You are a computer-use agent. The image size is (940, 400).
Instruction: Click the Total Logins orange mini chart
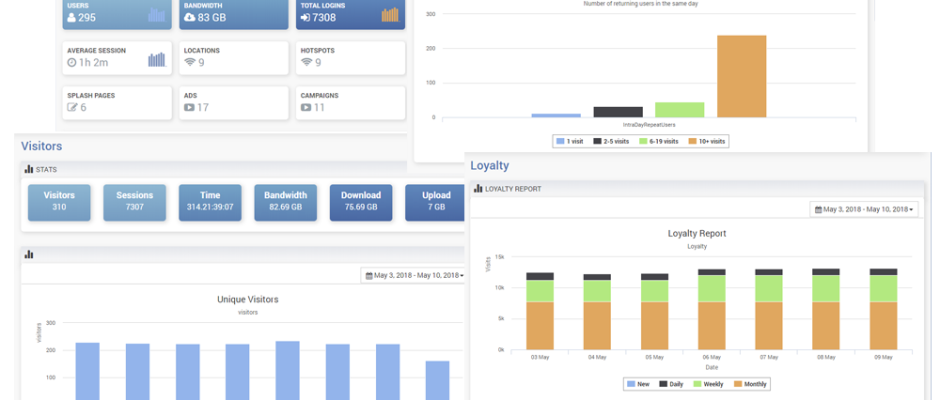pyautogui.click(x=390, y=15)
